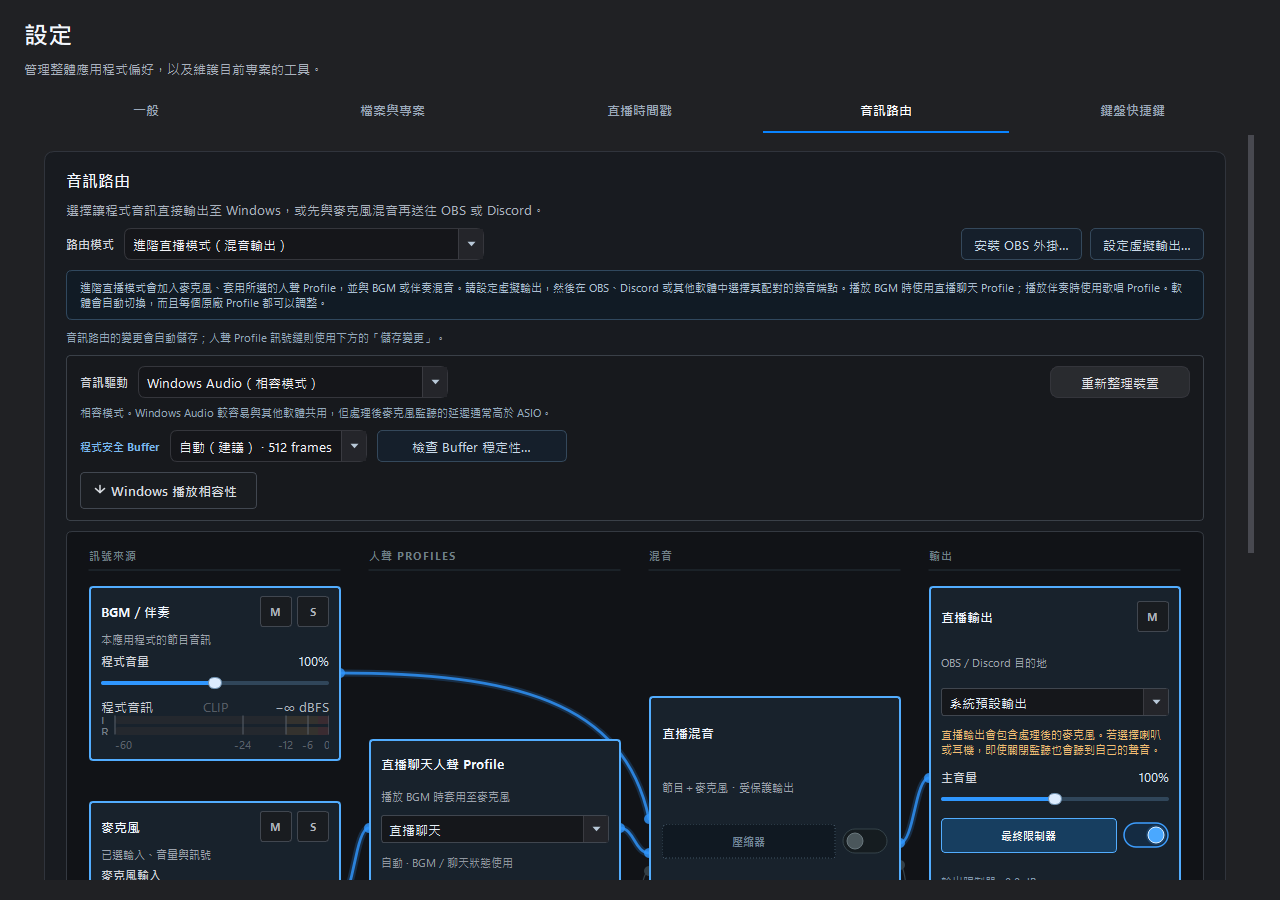Click the 設定 page title

[x=48, y=35]
